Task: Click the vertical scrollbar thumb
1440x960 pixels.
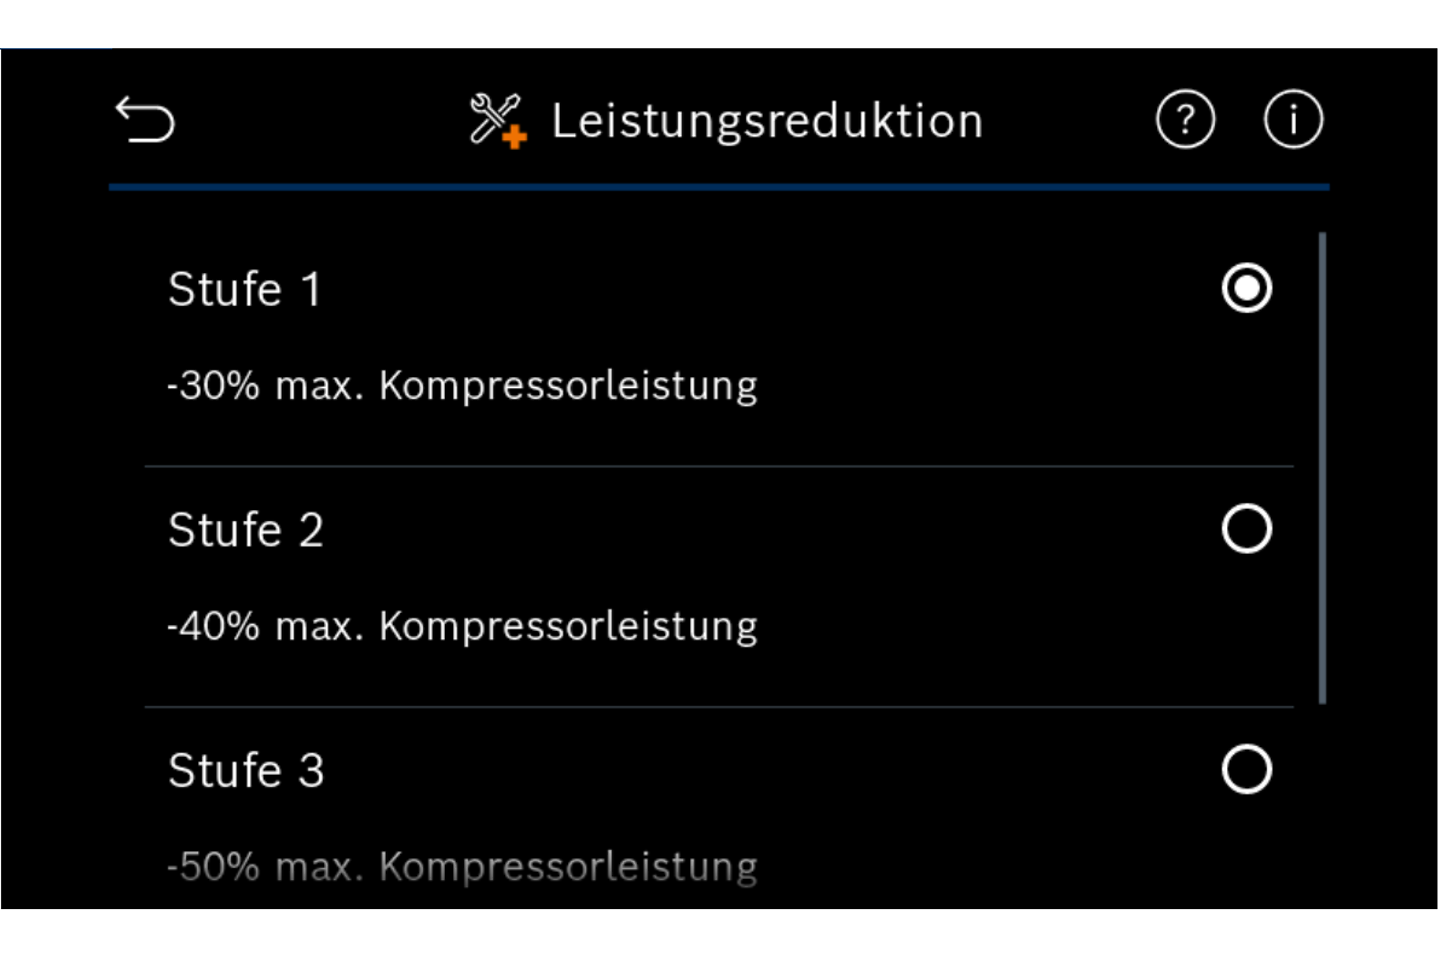Action: click(1322, 468)
